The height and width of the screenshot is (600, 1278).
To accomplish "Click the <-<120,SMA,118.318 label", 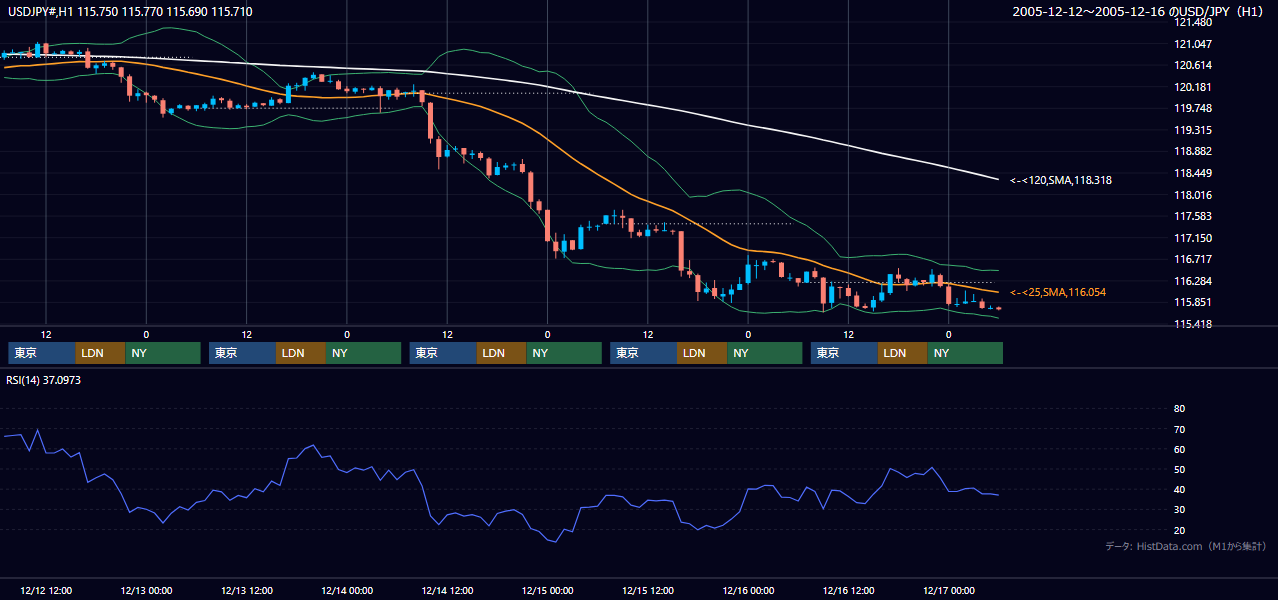I will [x=1061, y=181].
